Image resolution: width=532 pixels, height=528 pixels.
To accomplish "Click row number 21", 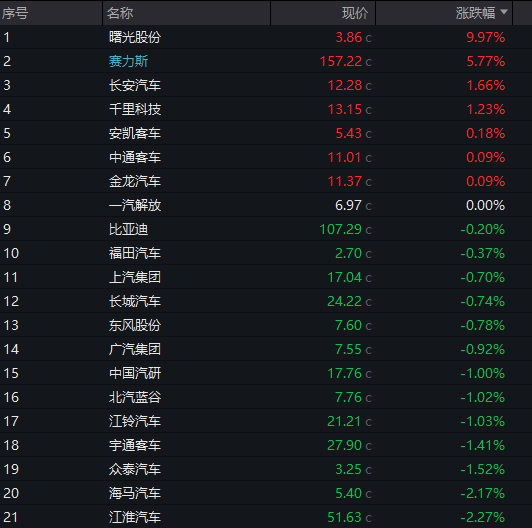I will 11,517.
